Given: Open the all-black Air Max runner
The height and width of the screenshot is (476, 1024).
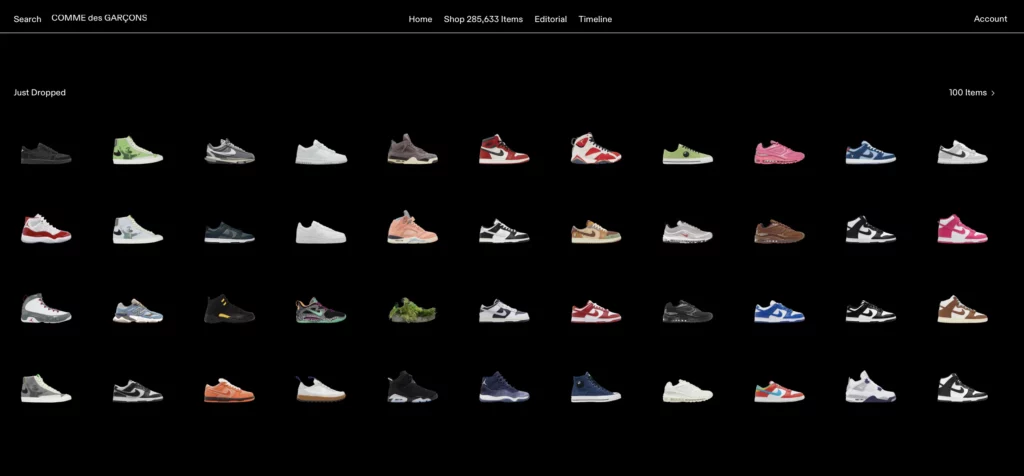Looking at the screenshot, I should pyautogui.click(x=688, y=311).
